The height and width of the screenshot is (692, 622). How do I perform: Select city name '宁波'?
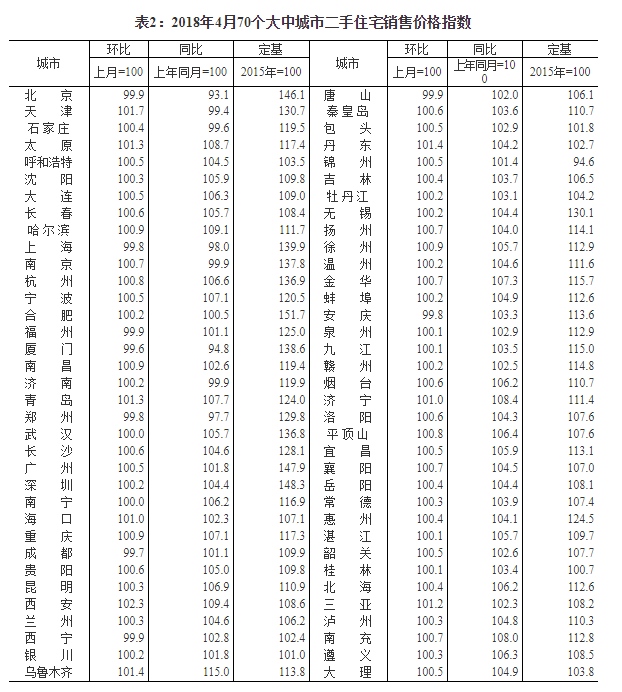[x=49, y=298]
